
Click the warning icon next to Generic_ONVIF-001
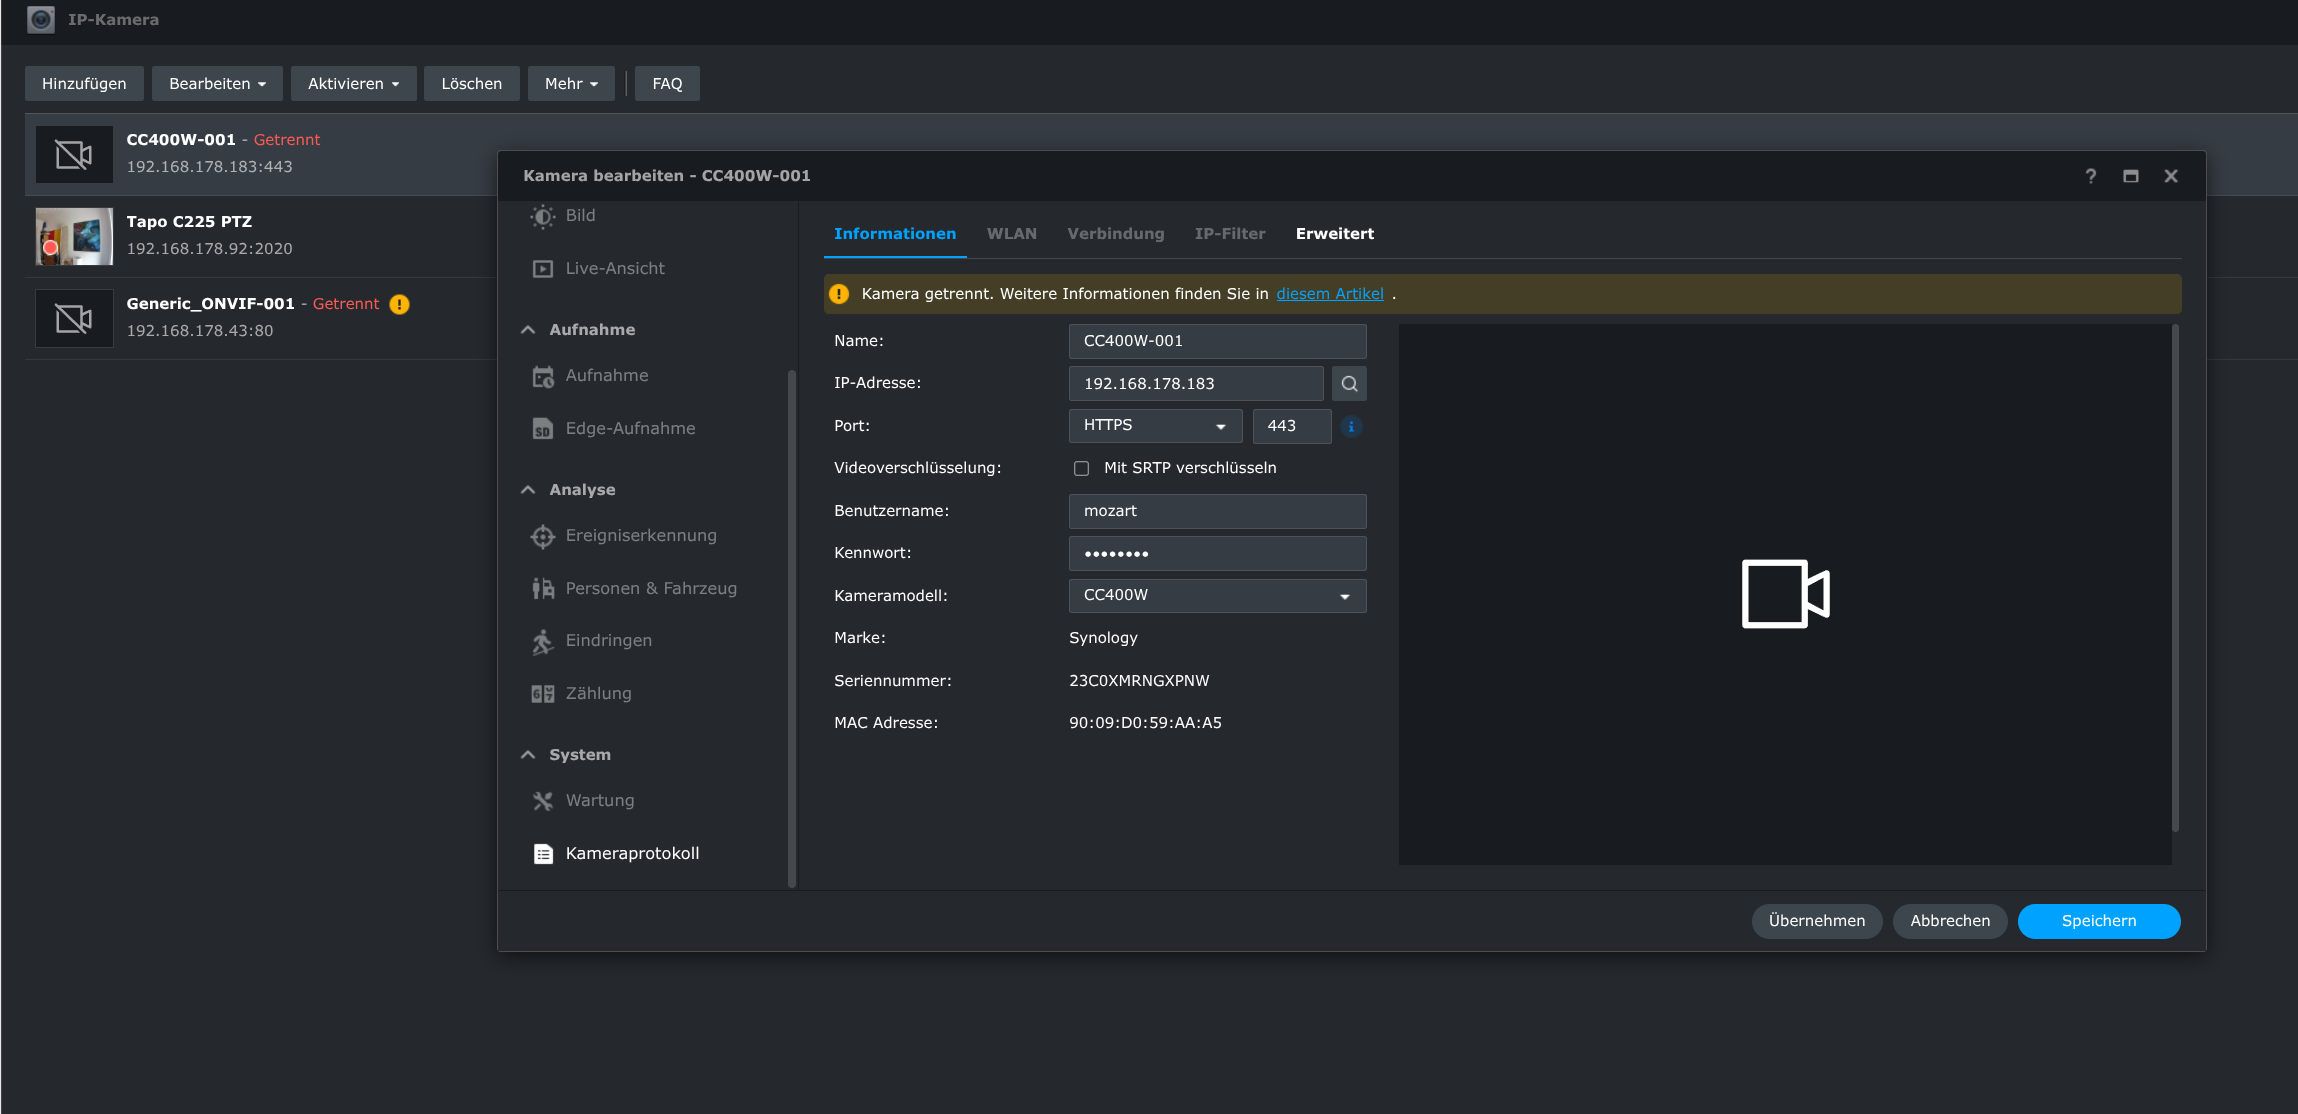click(x=399, y=304)
